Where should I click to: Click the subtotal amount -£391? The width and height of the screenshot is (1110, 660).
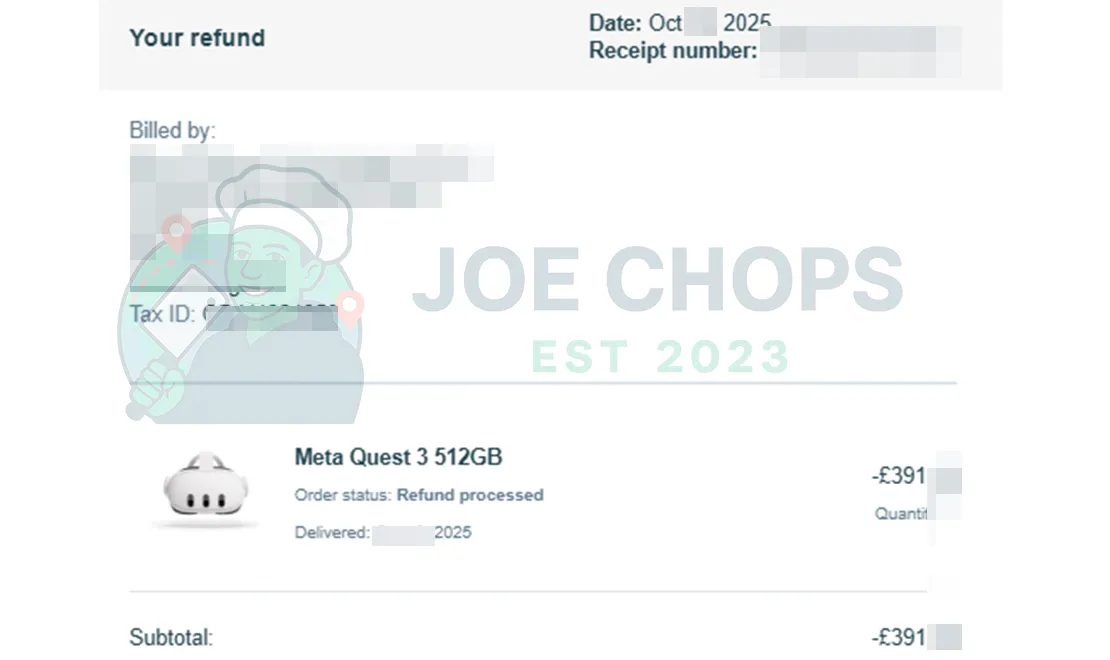coord(898,637)
